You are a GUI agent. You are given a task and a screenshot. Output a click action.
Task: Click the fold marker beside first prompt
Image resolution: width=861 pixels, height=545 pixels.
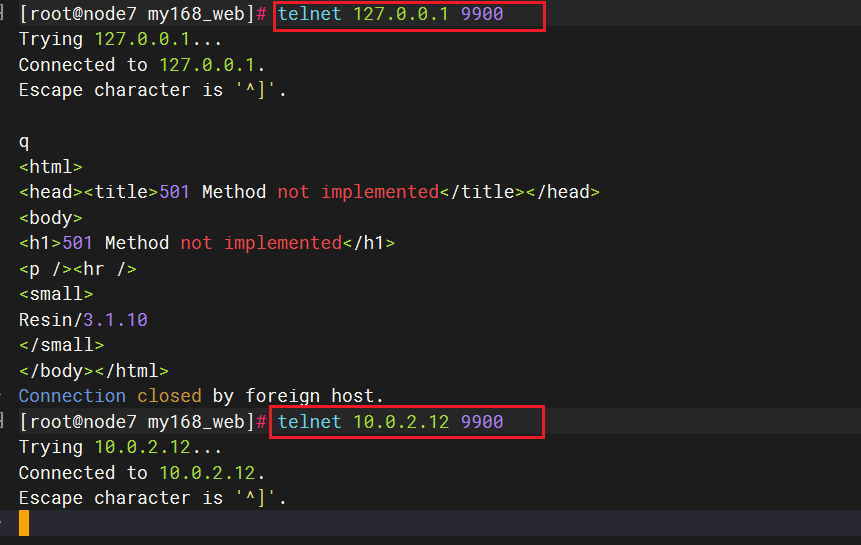pos(4,13)
